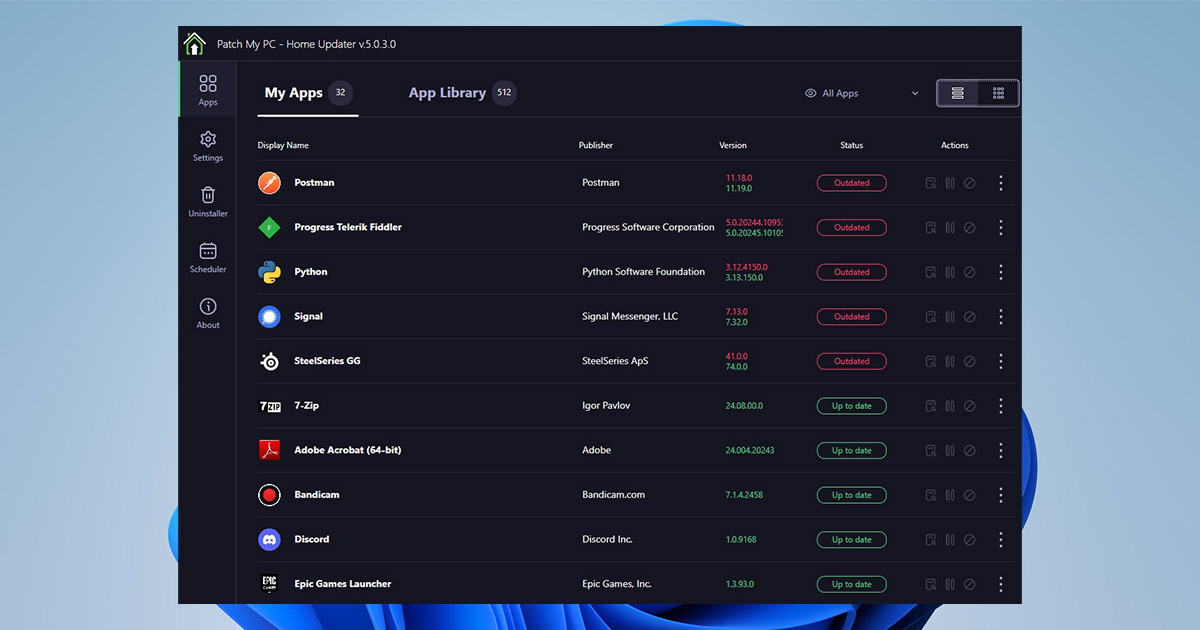This screenshot has height=630, width=1200.
Task: Click the Python app icon
Action: click(269, 272)
